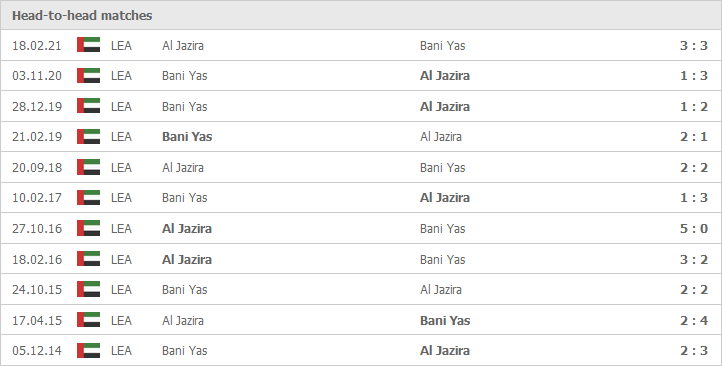
Task: Click the UAE flag on the 27.10.16 row
Action: pos(88,228)
